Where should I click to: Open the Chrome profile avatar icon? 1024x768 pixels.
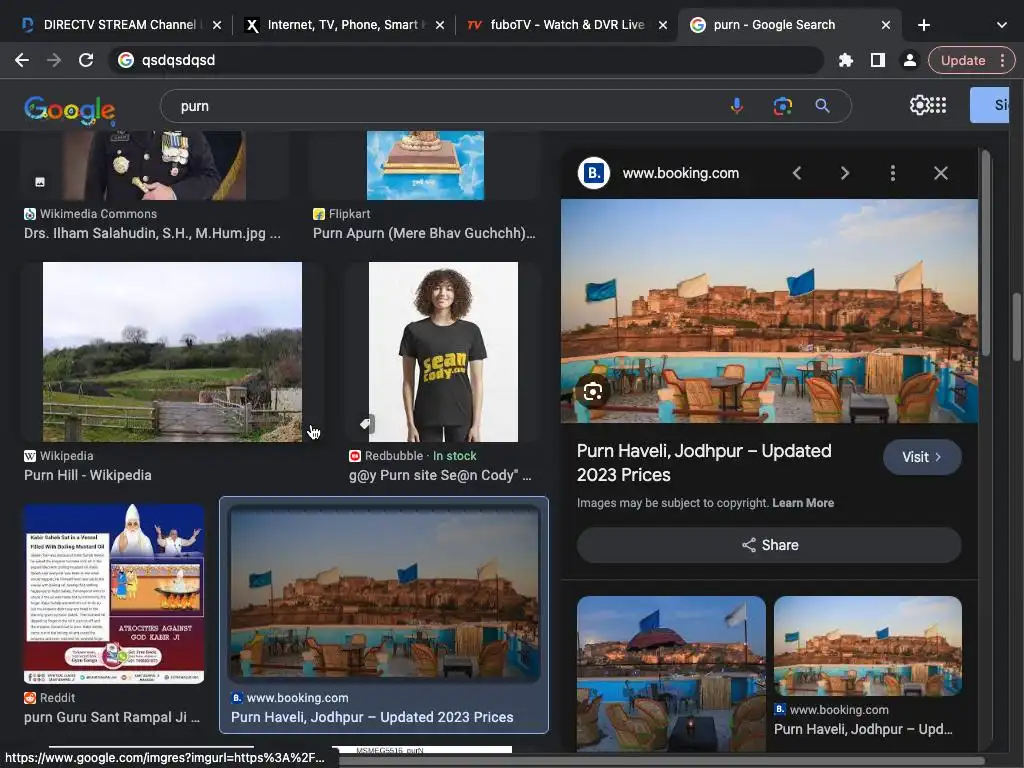tap(909, 60)
